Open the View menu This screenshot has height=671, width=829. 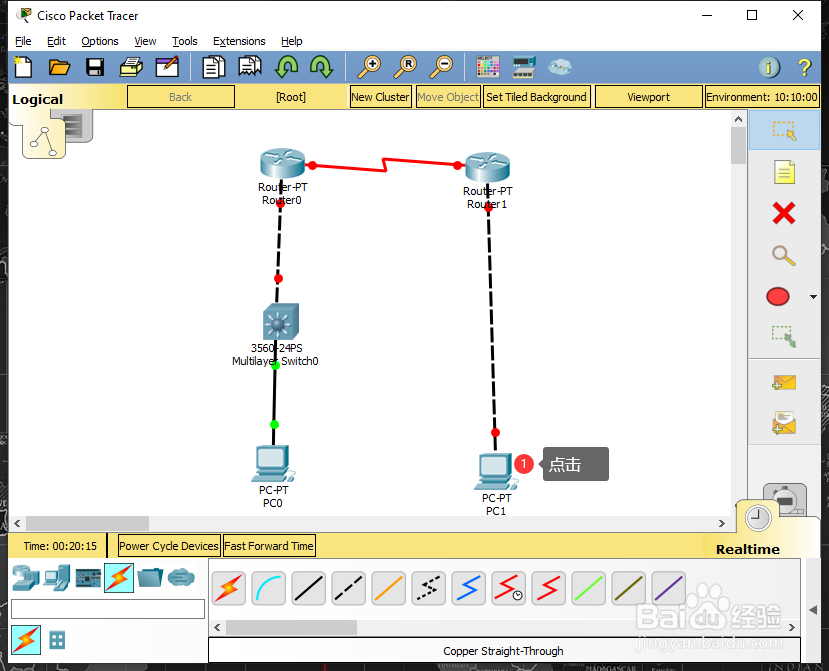point(145,41)
